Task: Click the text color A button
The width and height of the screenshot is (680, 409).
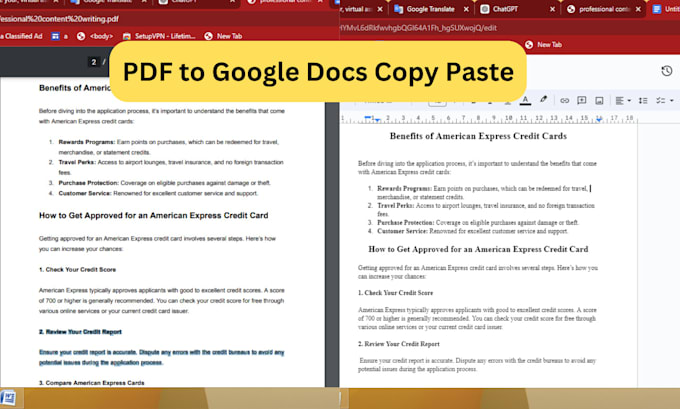Action: click(525, 100)
